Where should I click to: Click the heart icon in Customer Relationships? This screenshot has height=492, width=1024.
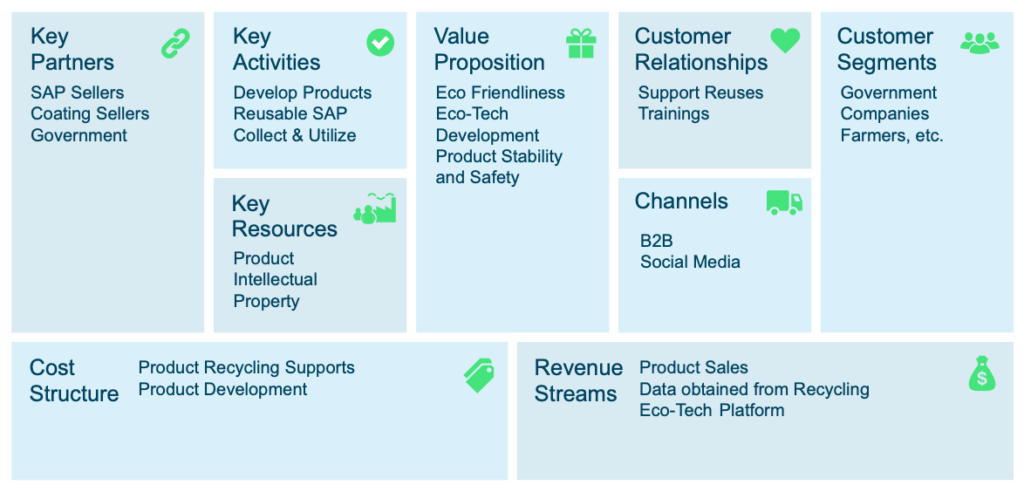785,41
